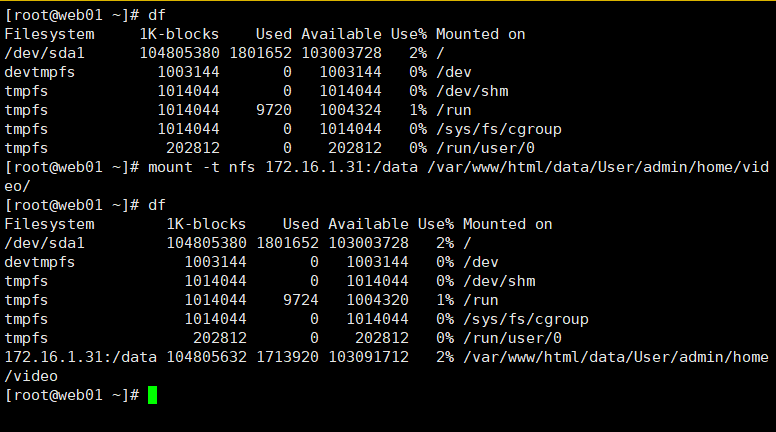Click "/dev/shm" mount point in second df output
Image resolution: width=776 pixels, height=432 pixels.
pyautogui.click(x=499, y=281)
